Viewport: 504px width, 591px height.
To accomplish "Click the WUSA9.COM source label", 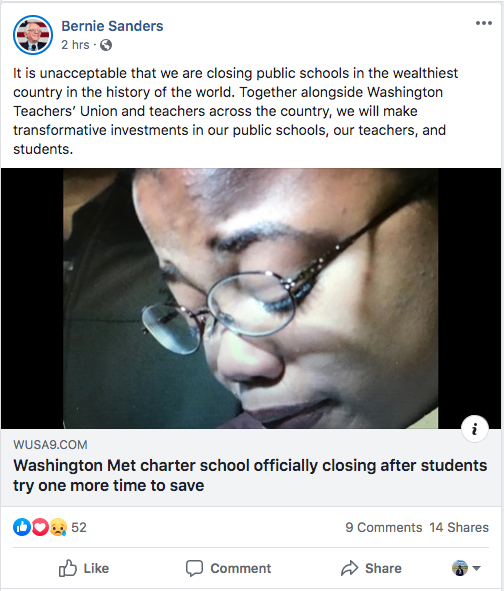I will click(50, 445).
